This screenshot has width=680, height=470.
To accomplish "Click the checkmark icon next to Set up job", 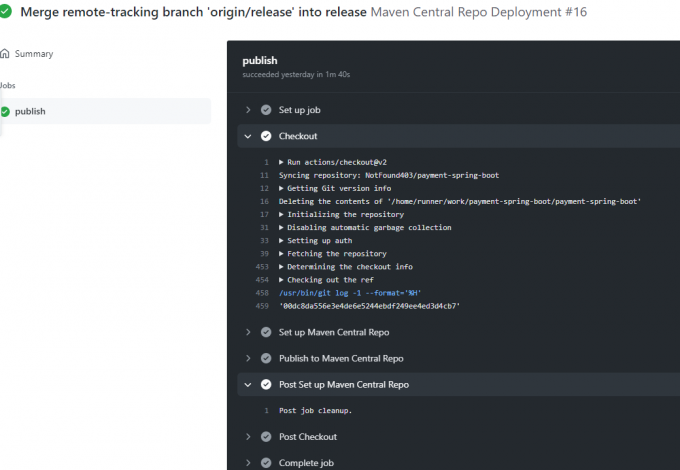I will point(266,110).
